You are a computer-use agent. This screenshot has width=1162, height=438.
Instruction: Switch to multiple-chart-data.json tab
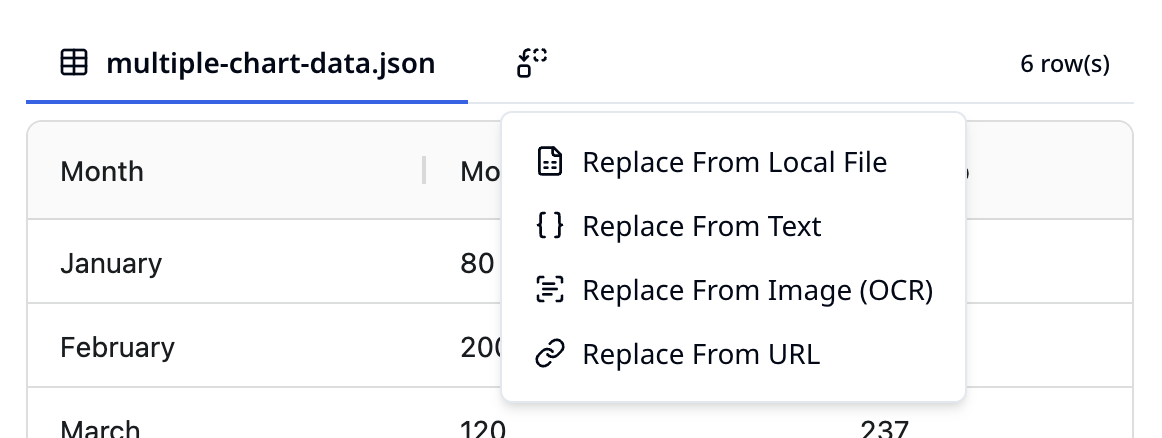247,64
